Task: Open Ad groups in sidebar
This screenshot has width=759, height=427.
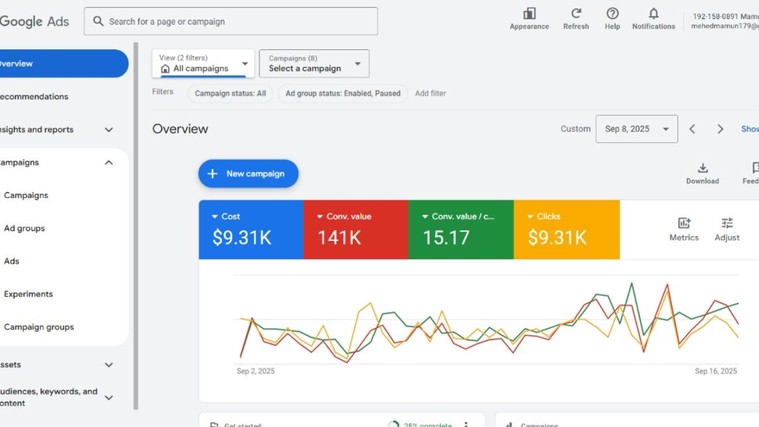Action: (24, 228)
